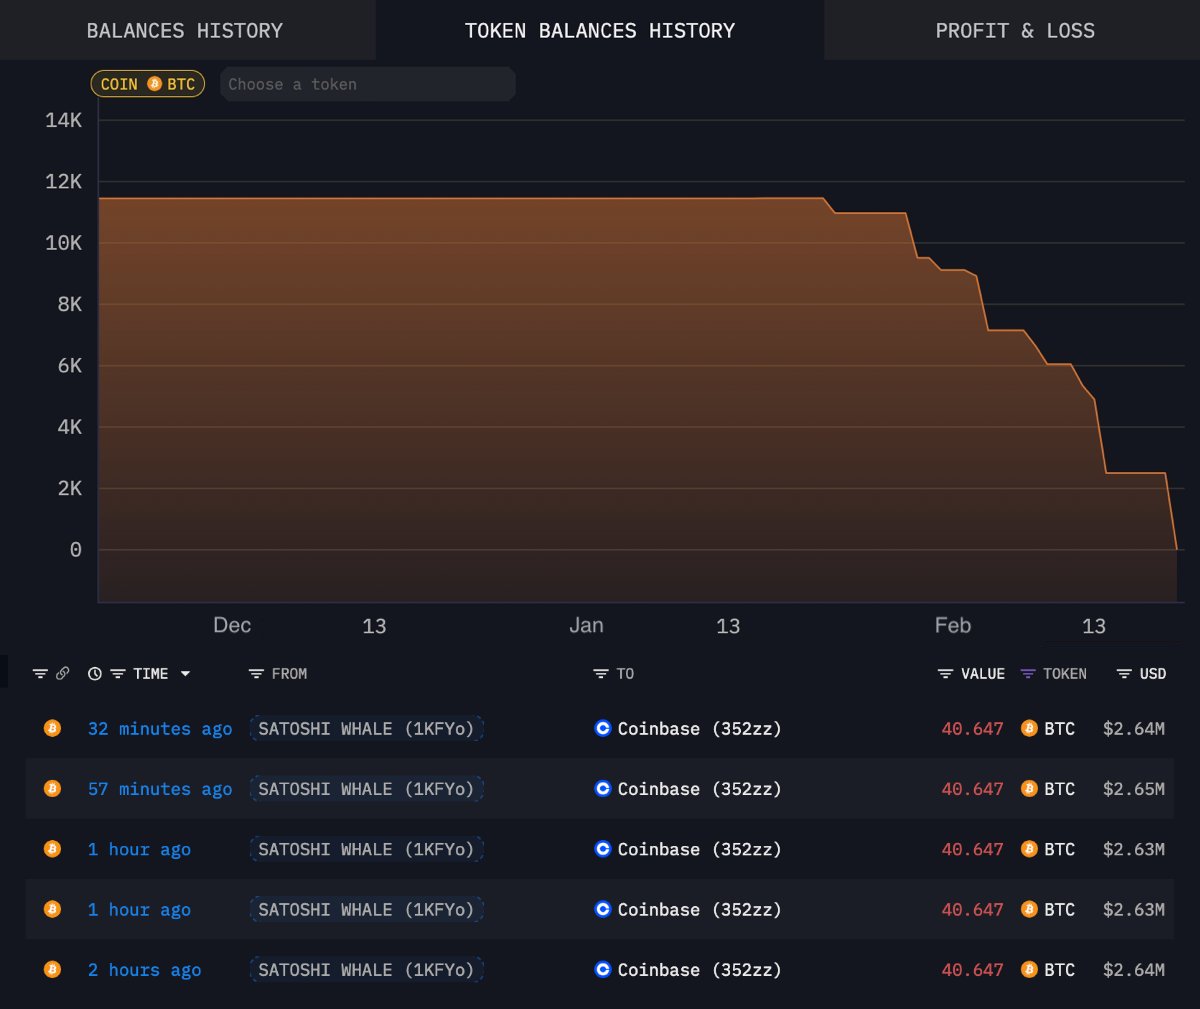The height and width of the screenshot is (1009, 1200).
Task: Open the filter on the FROM column
Action: point(256,673)
